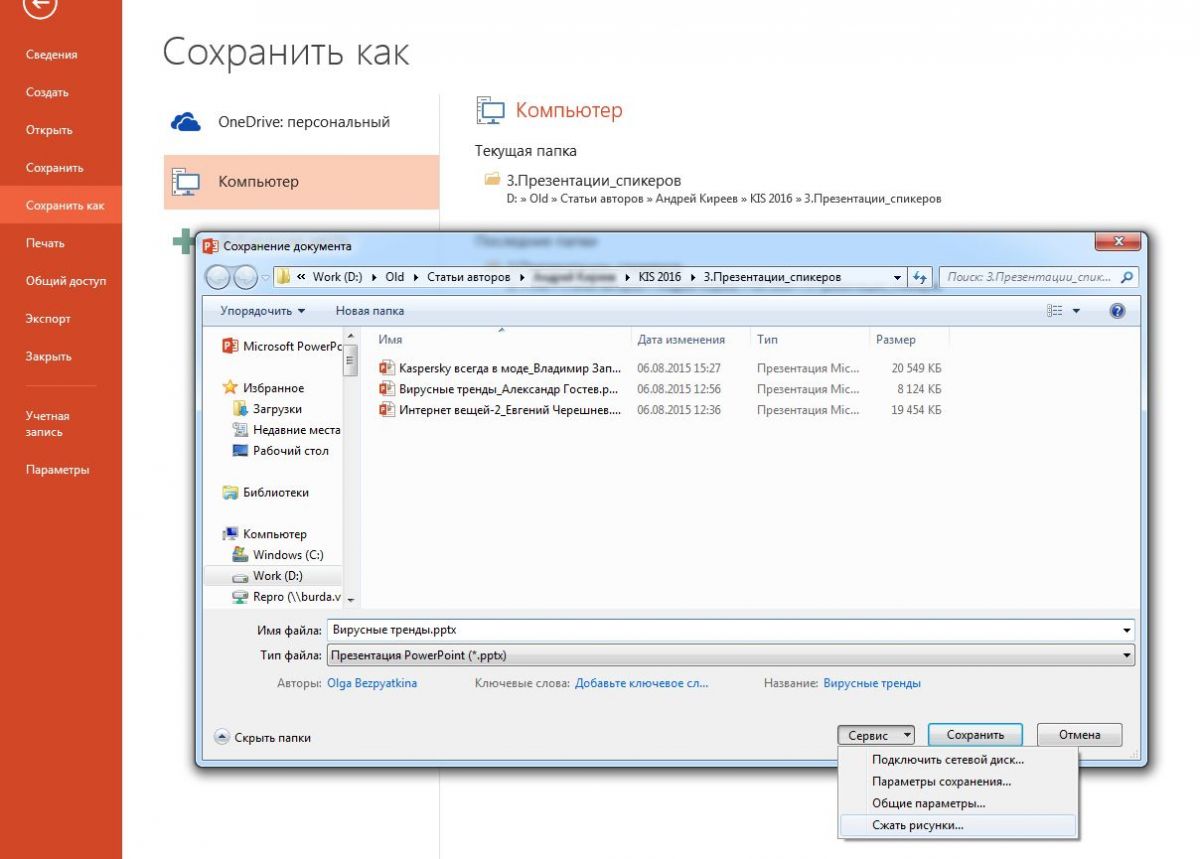Refresh the folder using address bar refresh icon
This screenshot has height=859, width=1200.
pyautogui.click(x=921, y=277)
